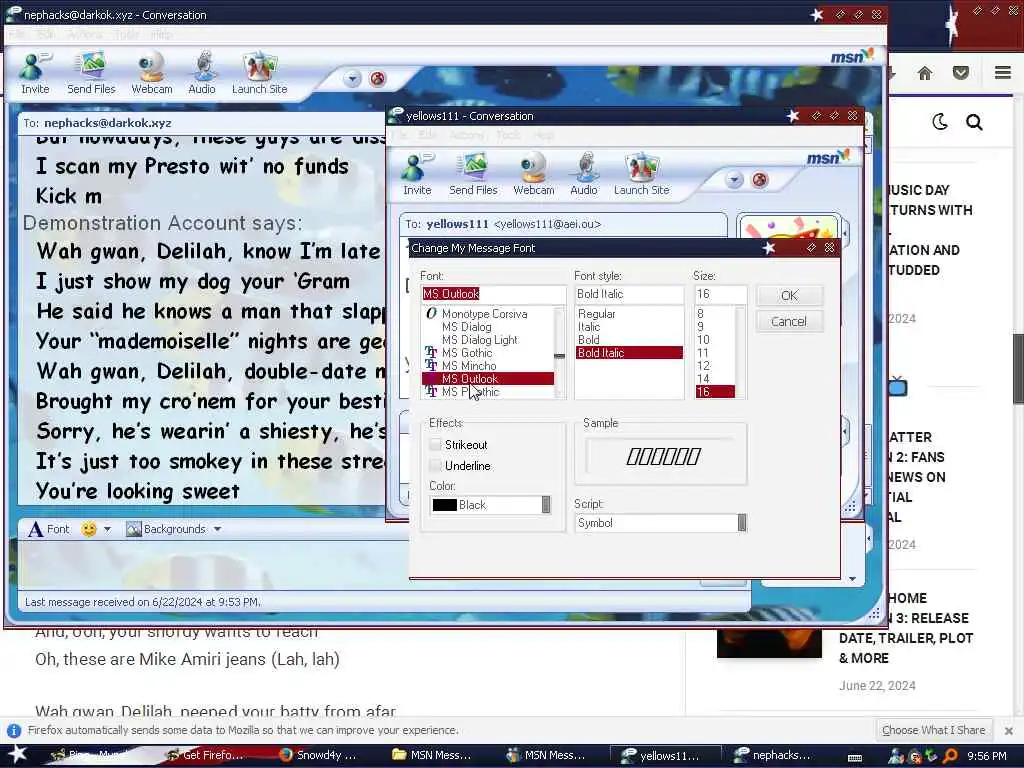
Task: Click the block contact icon in yellows111 window
Action: [x=760, y=180]
